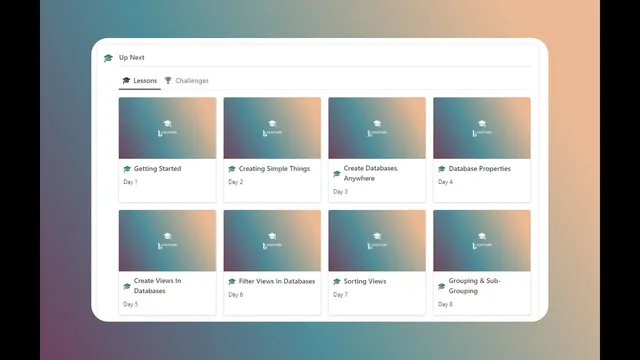
Task: Click the cap icon beside Grouping & Sub-Grouping
Action: pos(442,286)
